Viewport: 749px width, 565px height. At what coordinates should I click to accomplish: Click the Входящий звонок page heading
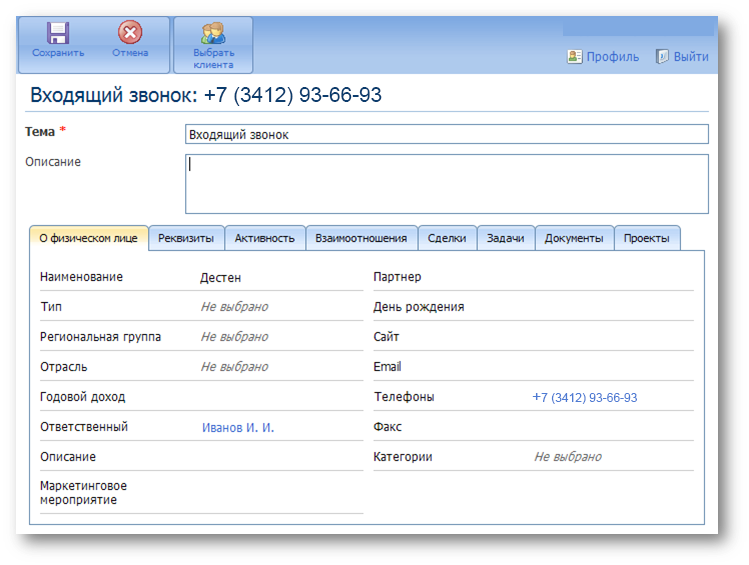[x=206, y=95]
